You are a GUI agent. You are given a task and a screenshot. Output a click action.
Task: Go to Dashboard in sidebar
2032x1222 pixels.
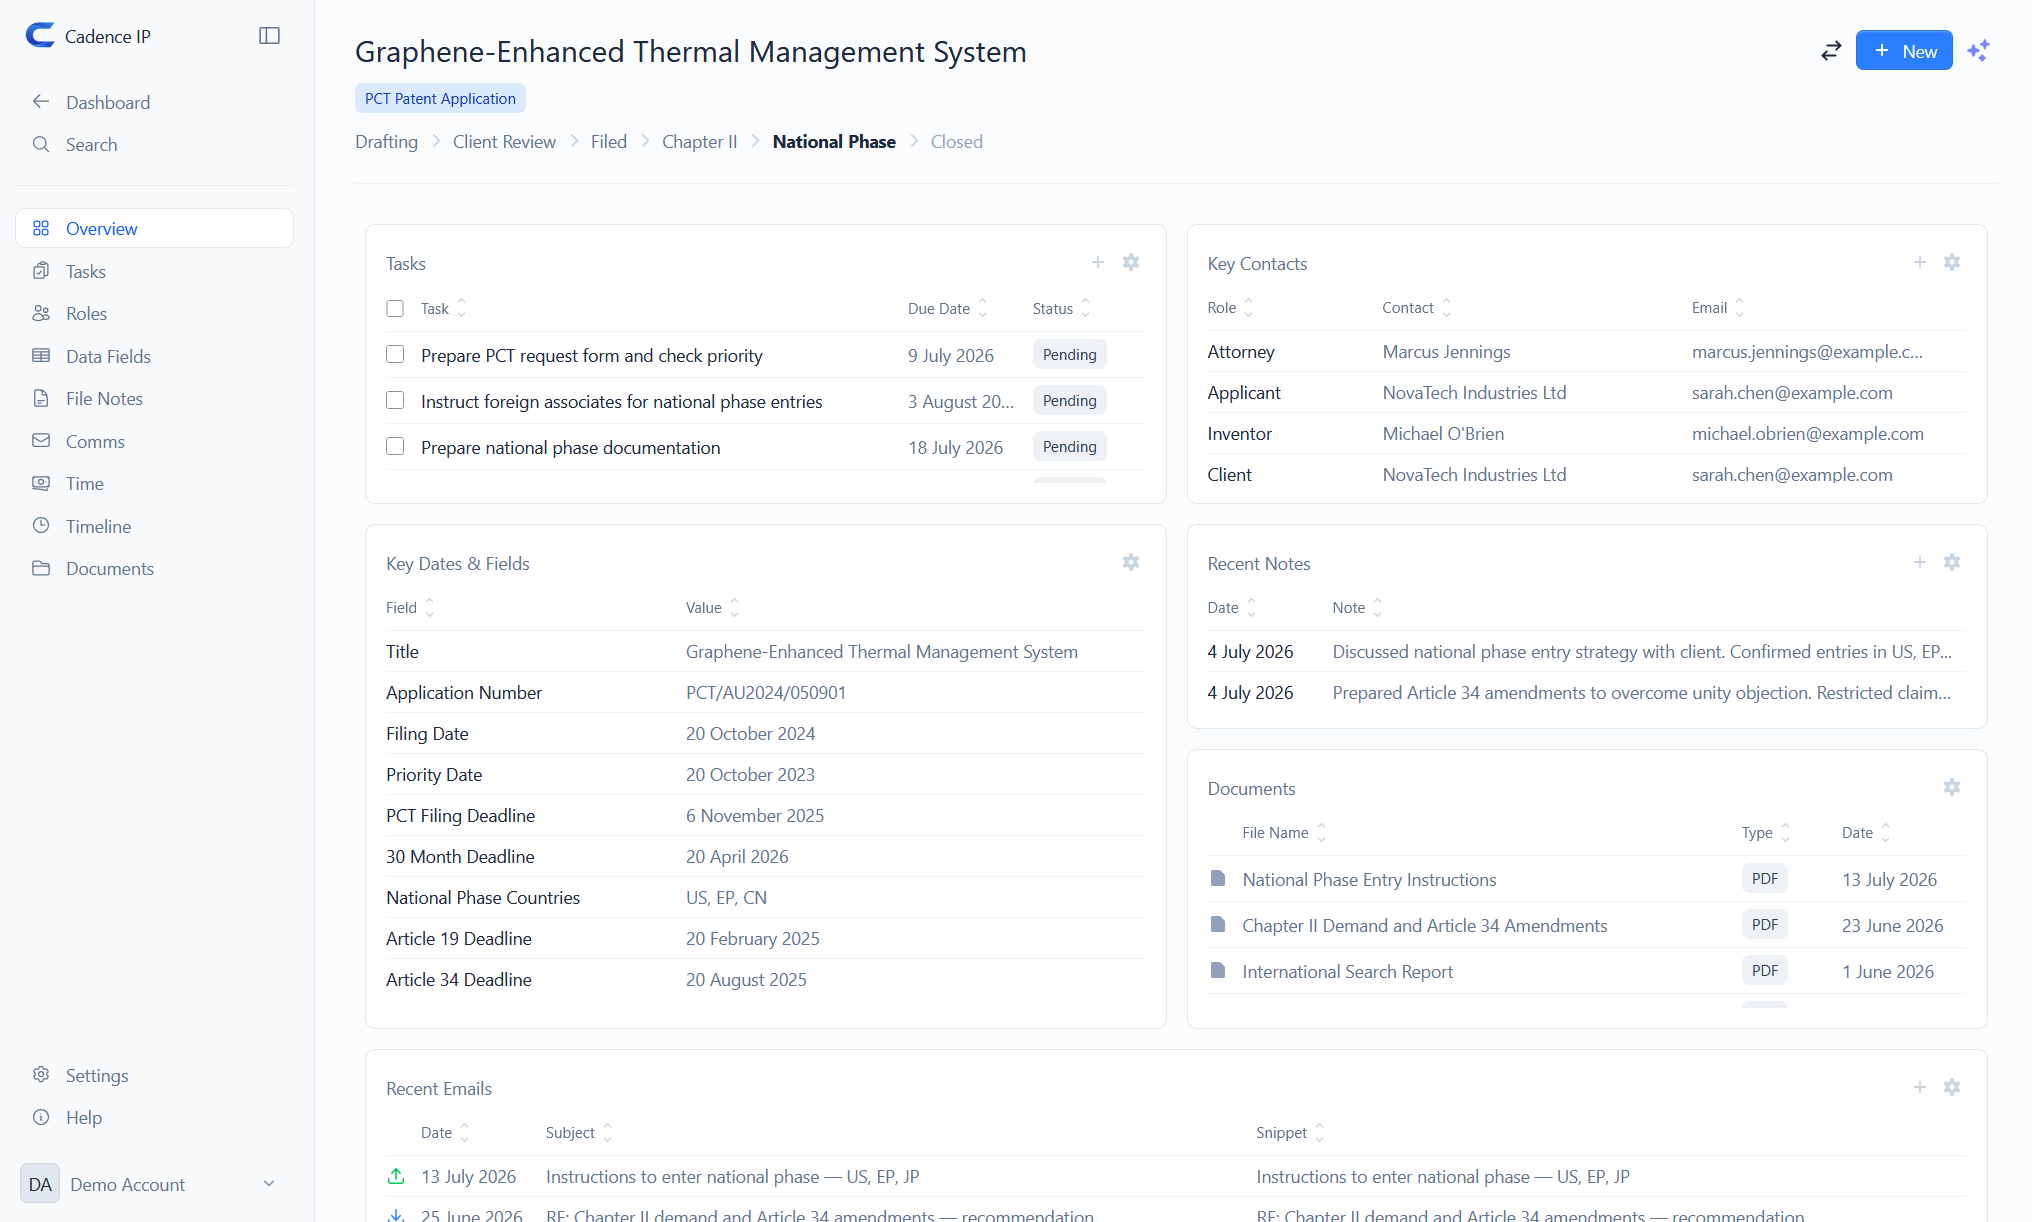[x=155, y=102]
